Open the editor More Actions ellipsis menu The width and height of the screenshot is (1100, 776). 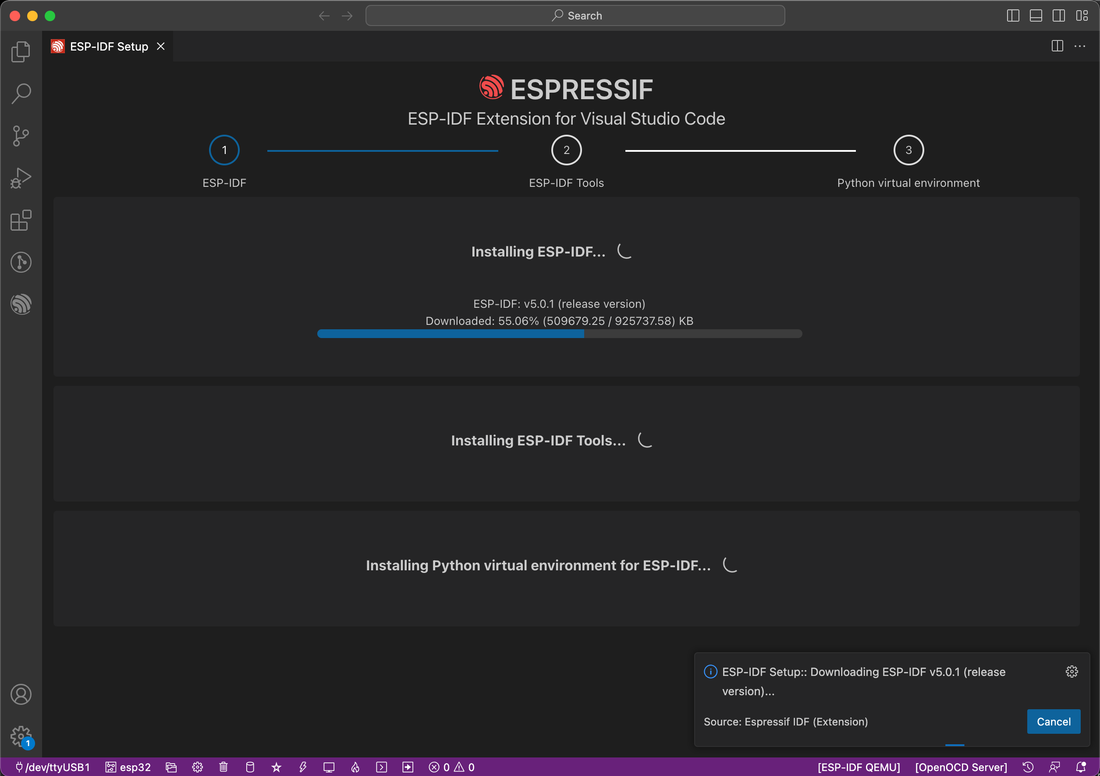tap(1080, 46)
